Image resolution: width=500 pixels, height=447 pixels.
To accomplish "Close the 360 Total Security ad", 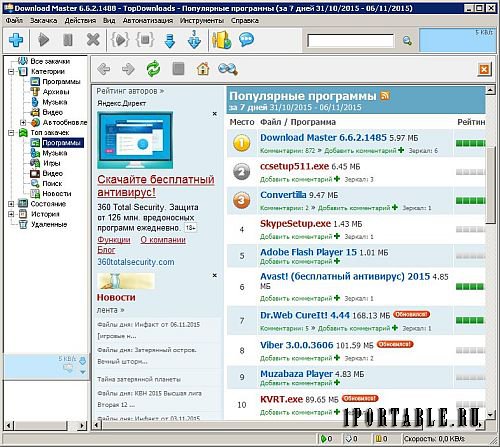I will (x=215, y=114).
